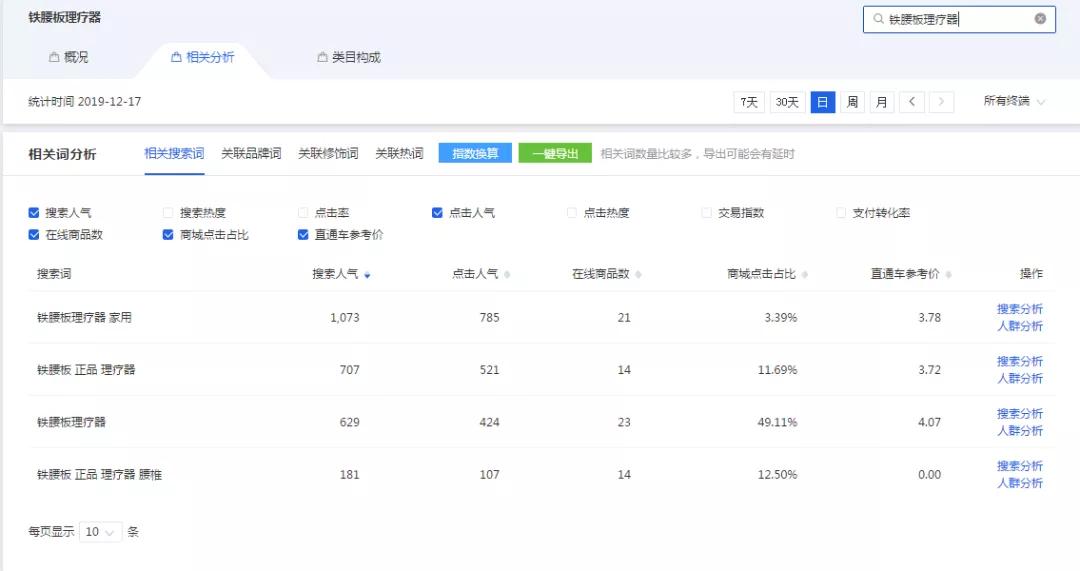This screenshot has height=571, width=1080.
Task: Click the 1,073 search popularity value
Action: point(344,318)
